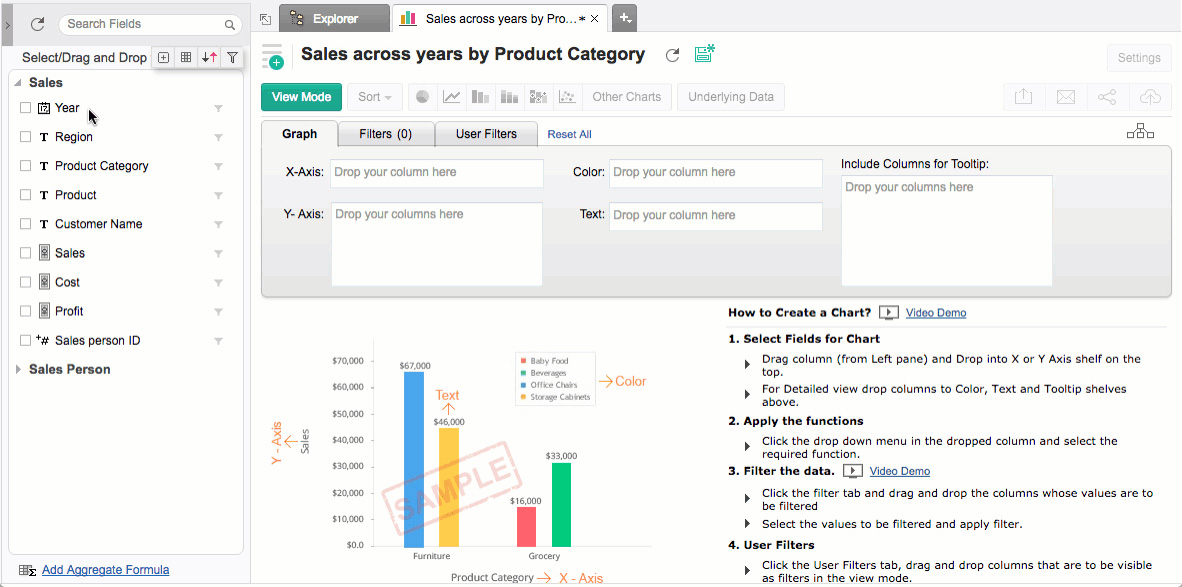Click the email envelope icon
The image size is (1182, 587).
[1066, 97]
